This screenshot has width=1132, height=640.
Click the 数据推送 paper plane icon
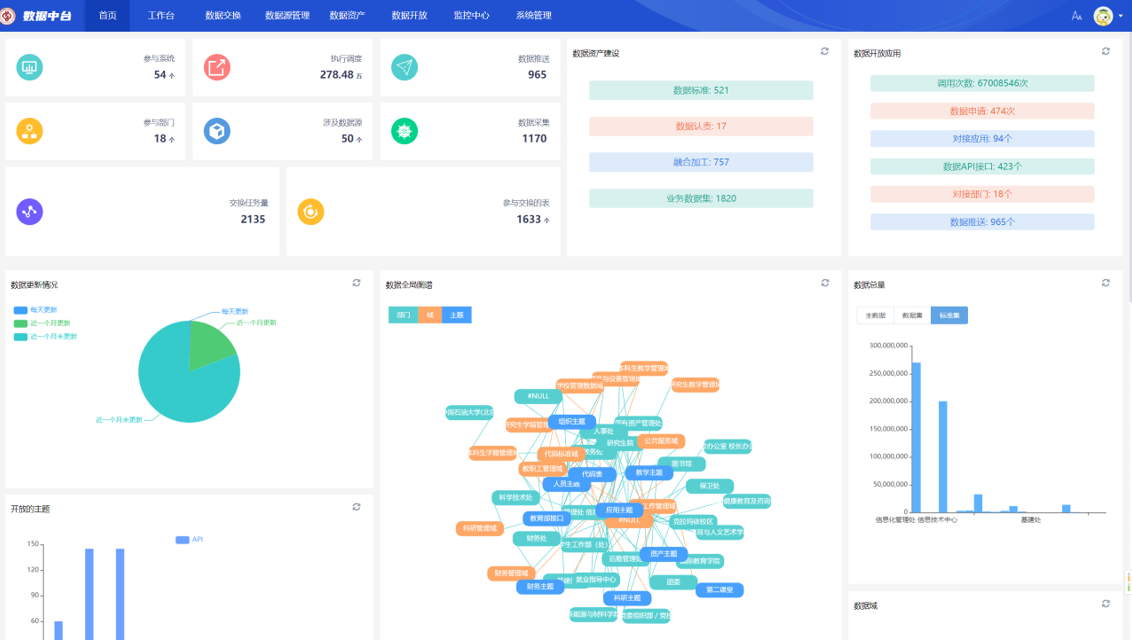tap(404, 67)
